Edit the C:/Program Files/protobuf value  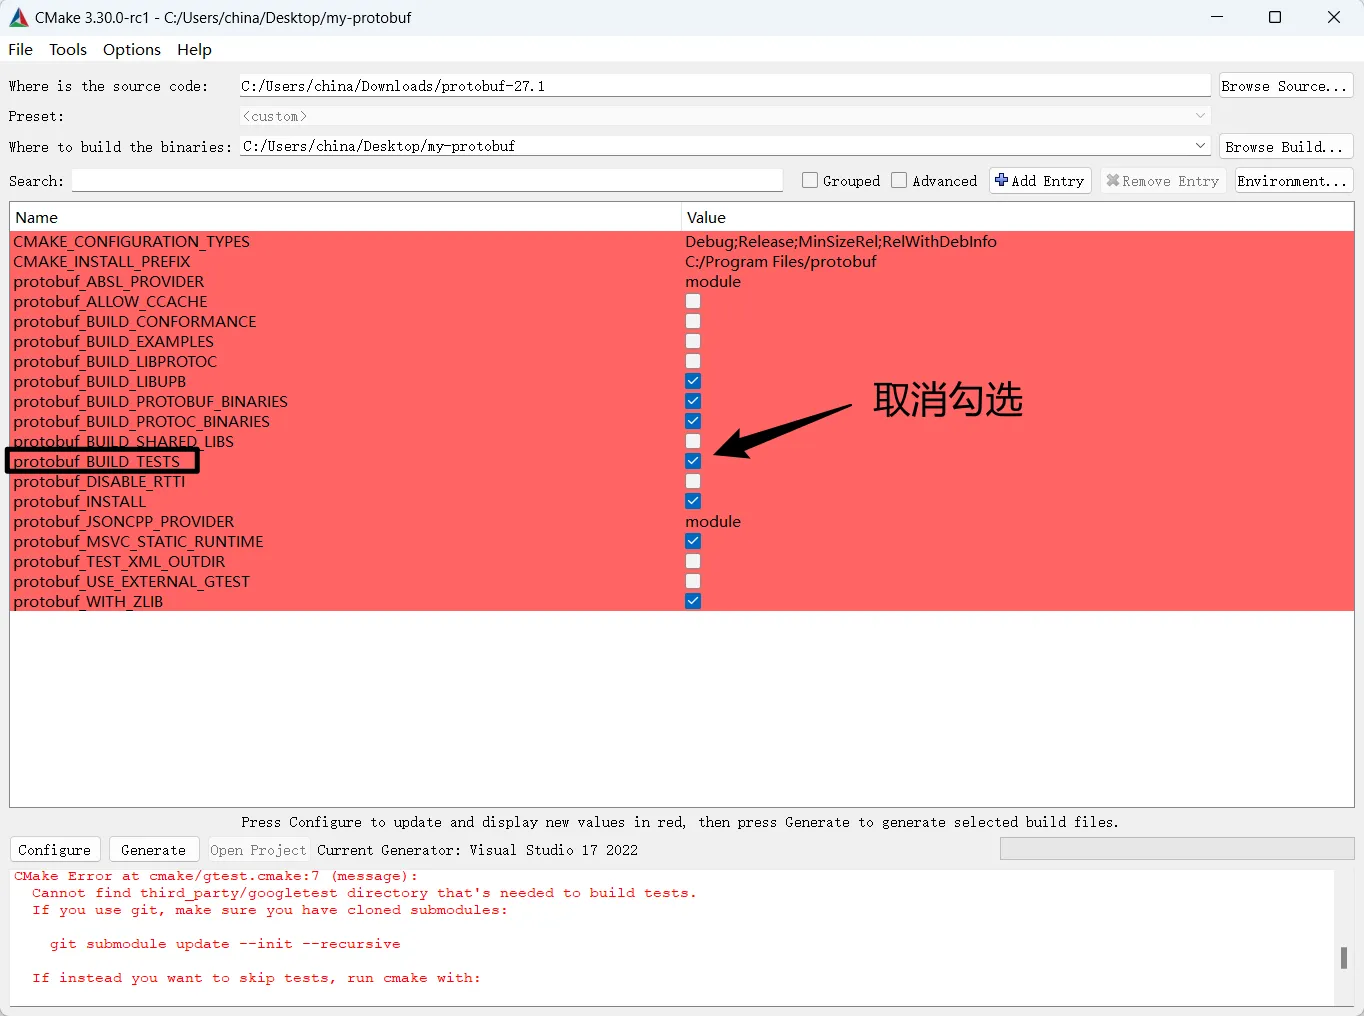[x=780, y=261]
